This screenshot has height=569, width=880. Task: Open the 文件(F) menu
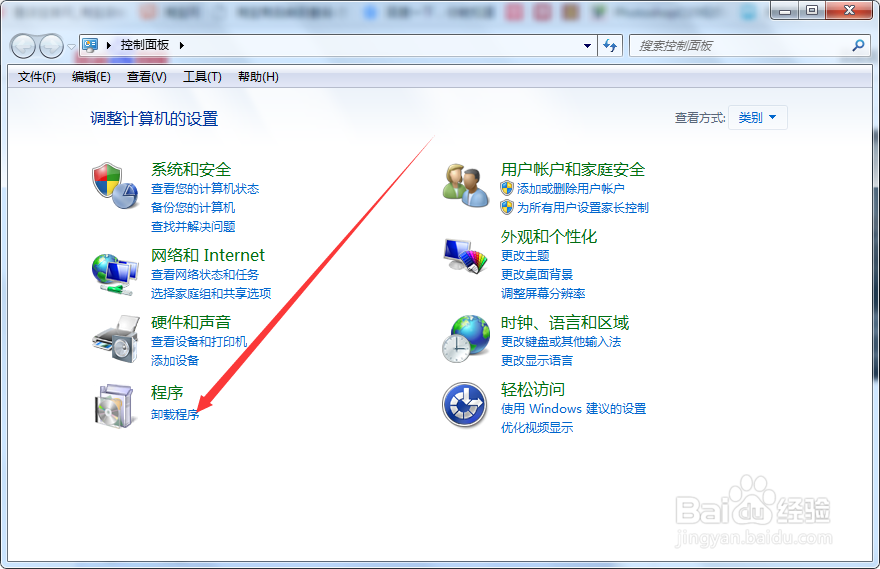(x=36, y=77)
